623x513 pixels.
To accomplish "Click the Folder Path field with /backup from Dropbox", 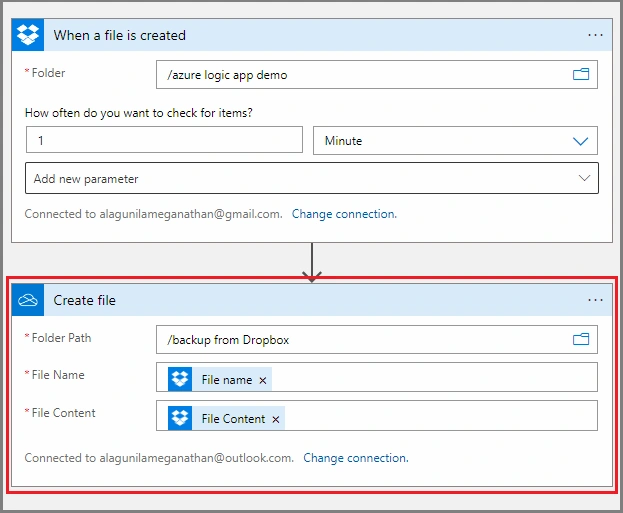I will click(377, 340).
